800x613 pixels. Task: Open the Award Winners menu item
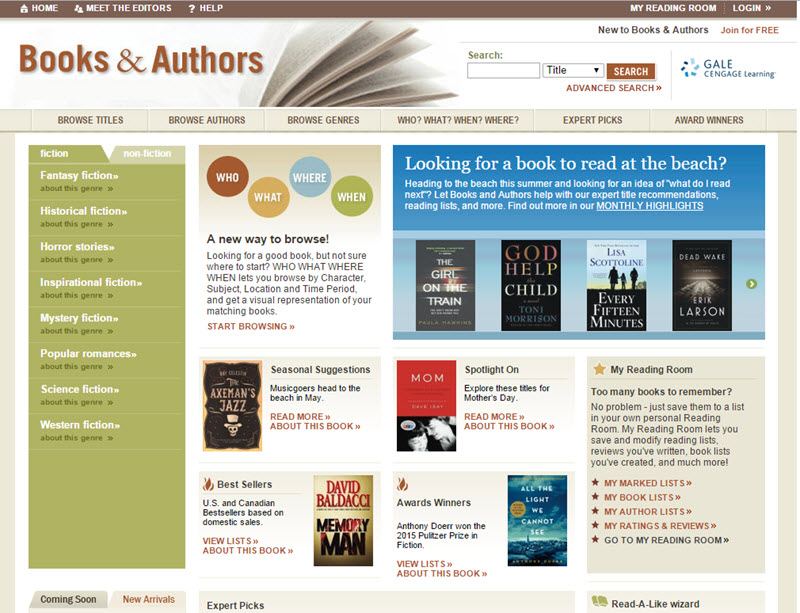click(709, 120)
